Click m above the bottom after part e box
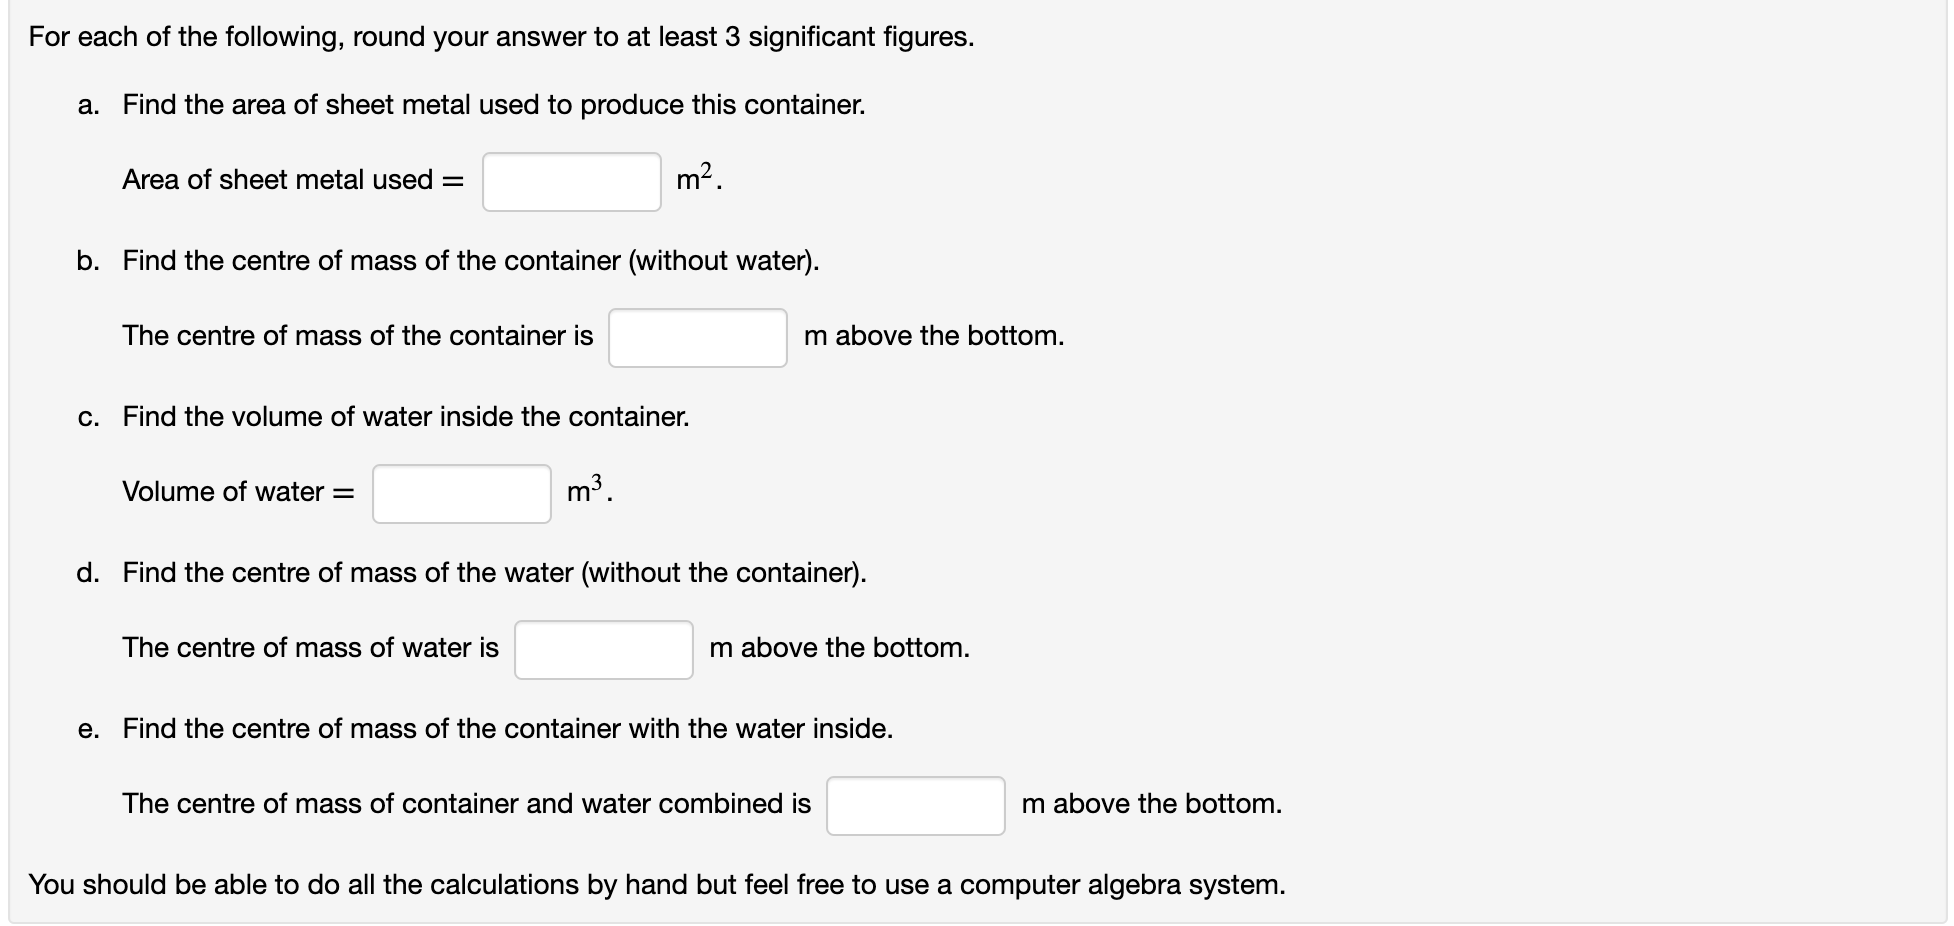The height and width of the screenshot is (926, 1954). tap(1151, 803)
